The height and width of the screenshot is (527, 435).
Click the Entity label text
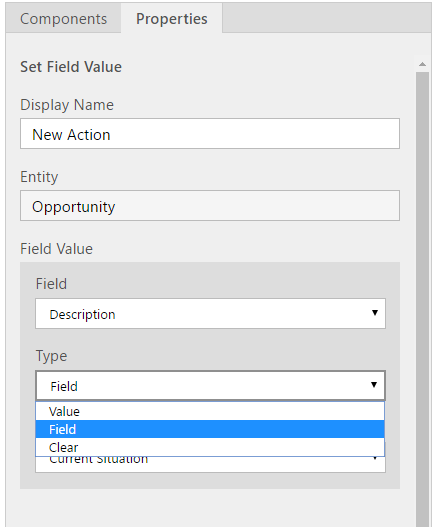point(39,177)
